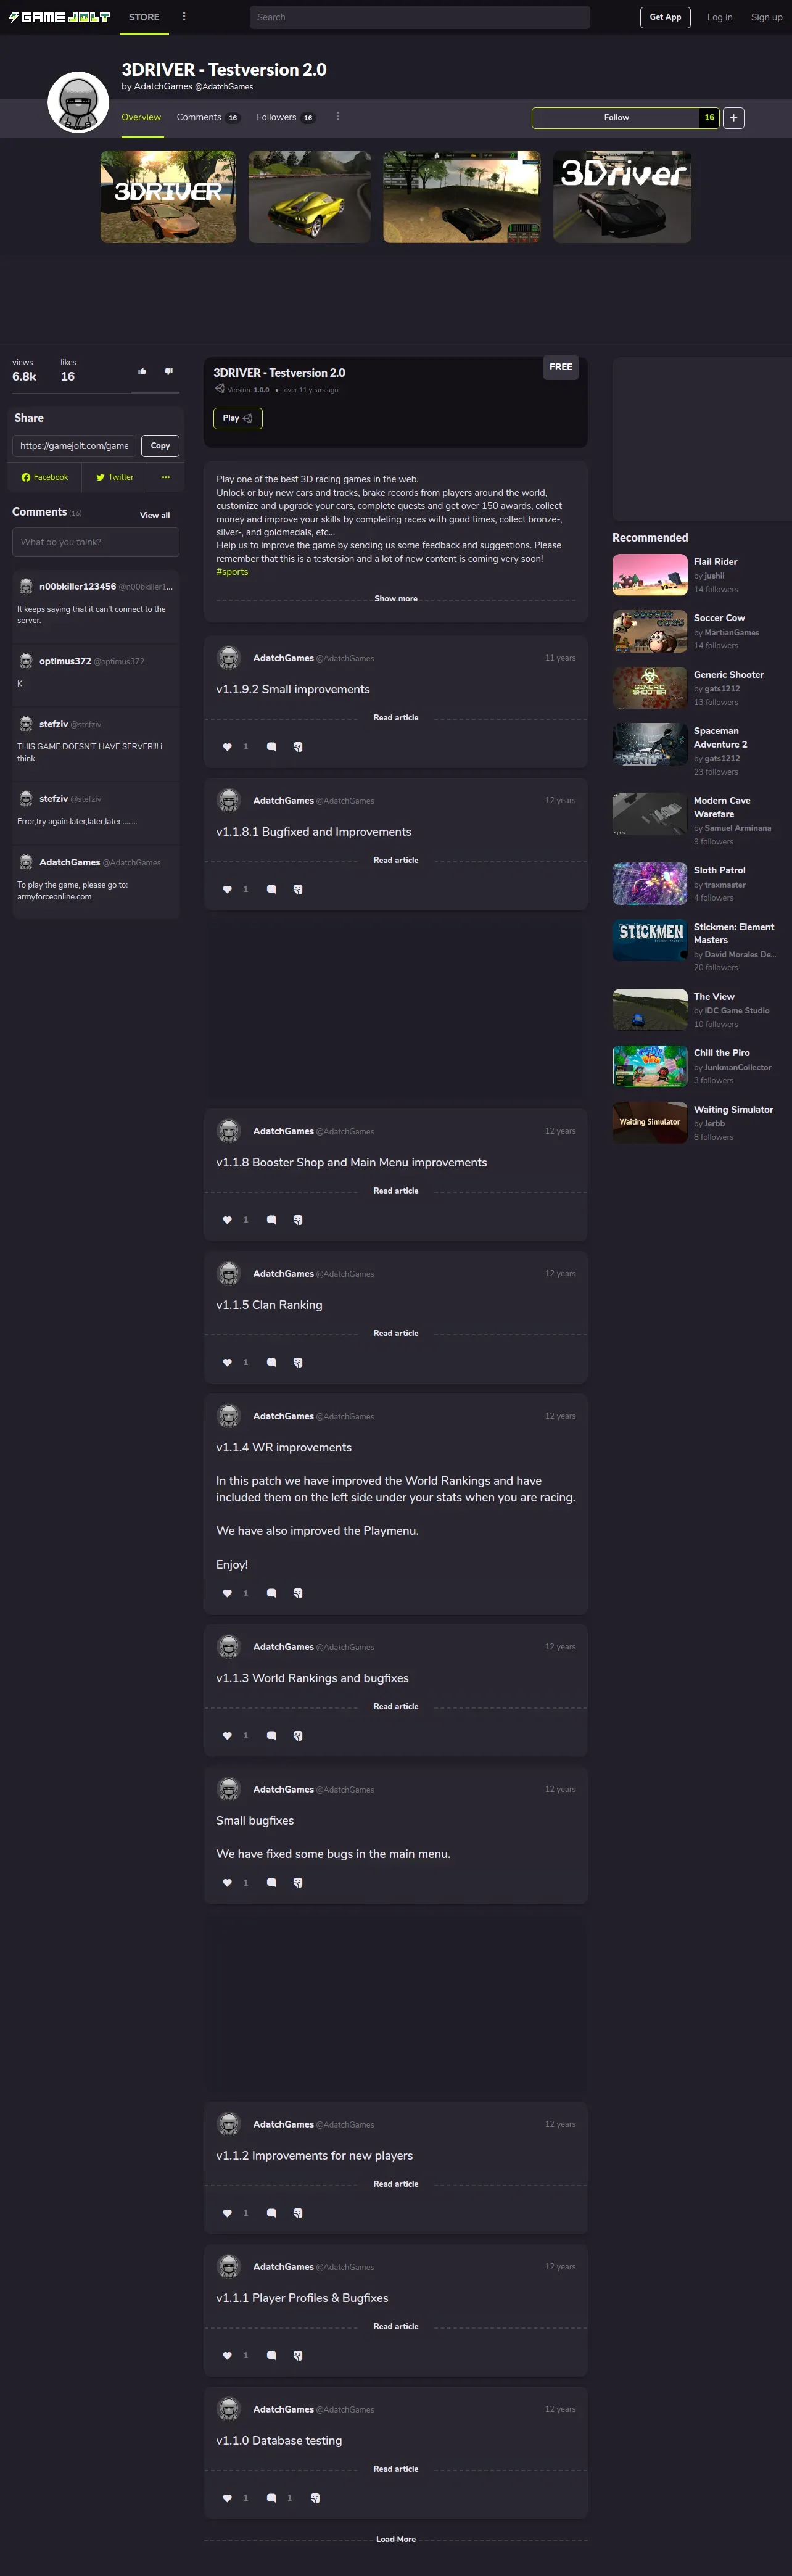
Task: Place sticker on v1.1.9.2 Small improvements post
Action: tap(298, 747)
